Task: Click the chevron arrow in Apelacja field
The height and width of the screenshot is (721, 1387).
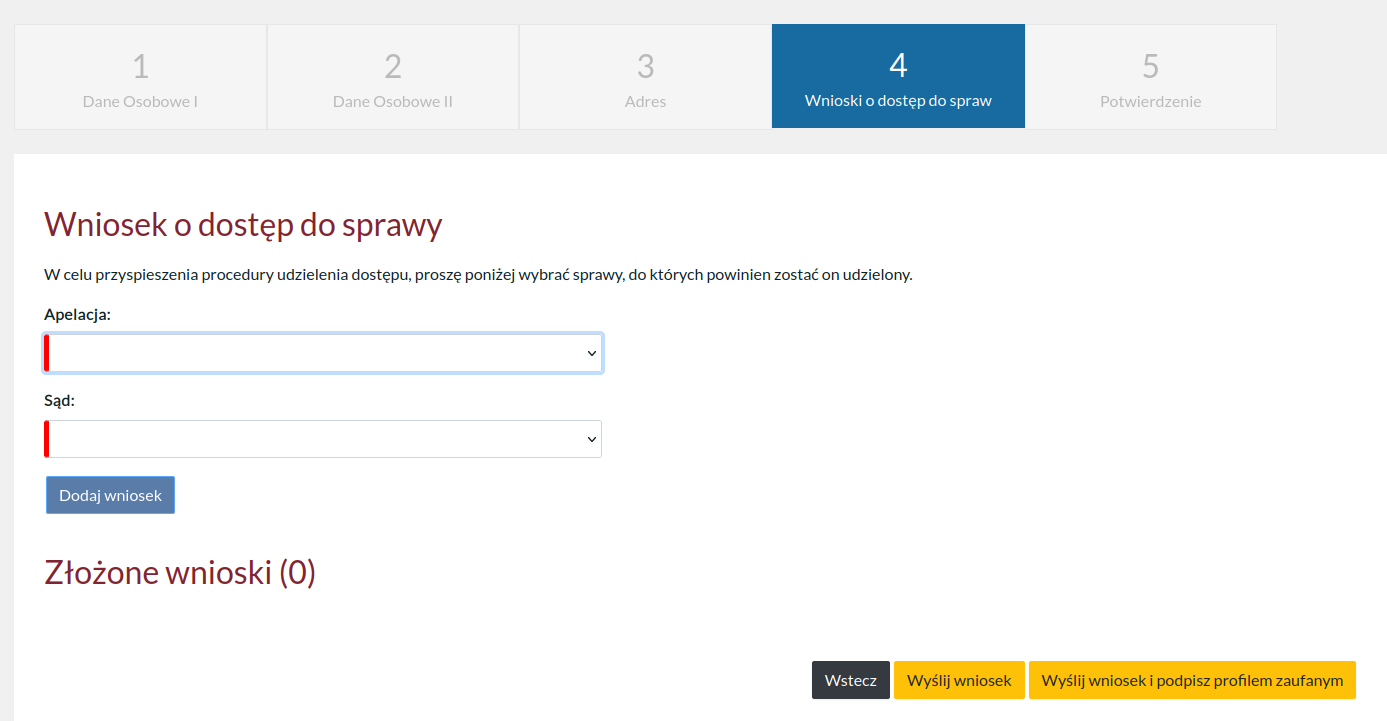Action: (591, 353)
